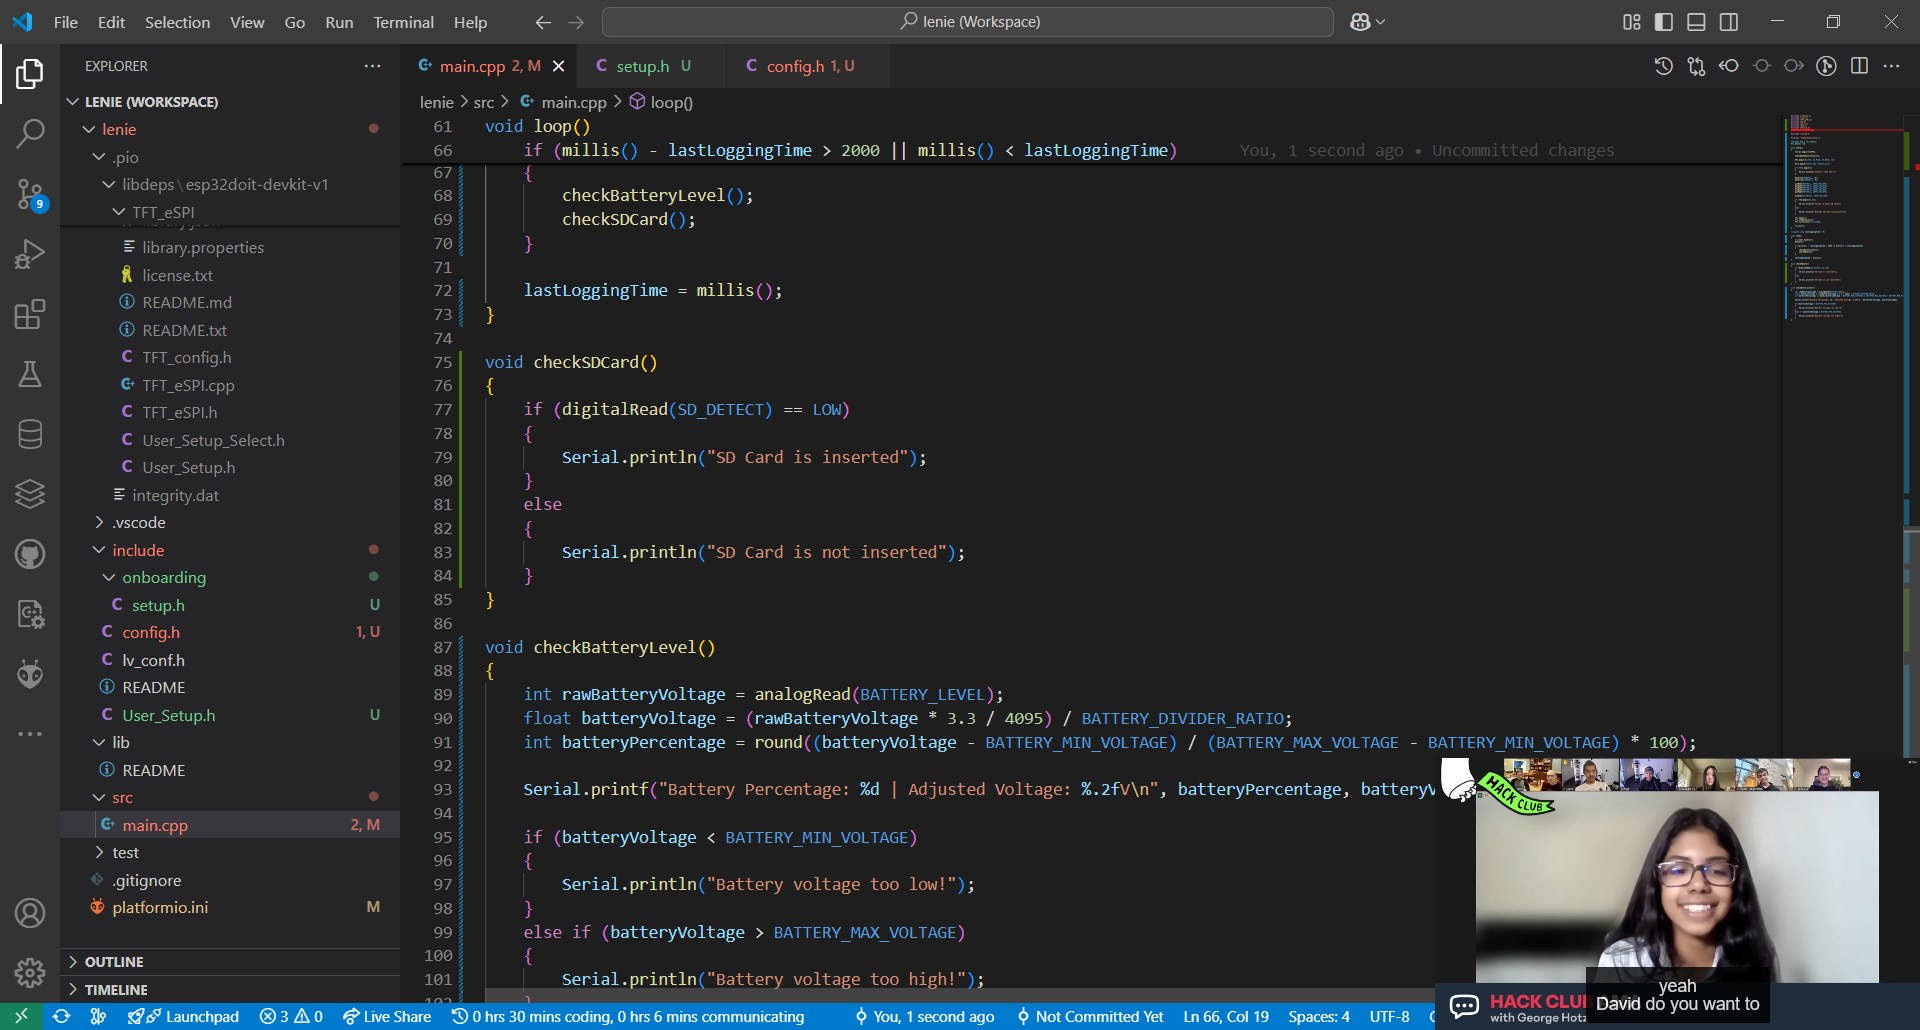Screen dimensions: 1920x1030
Task: Go back in editor navigation history
Action: click(x=543, y=22)
